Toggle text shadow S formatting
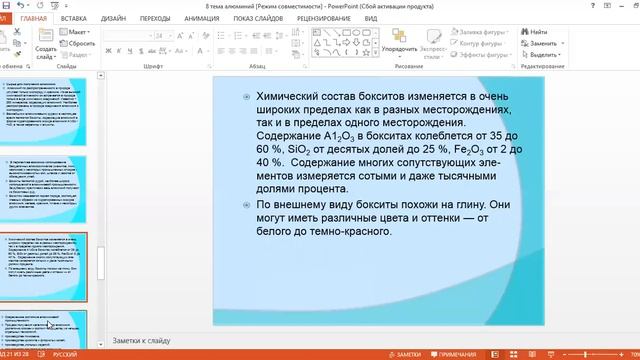The width and height of the screenshot is (640, 360). click(x=141, y=51)
